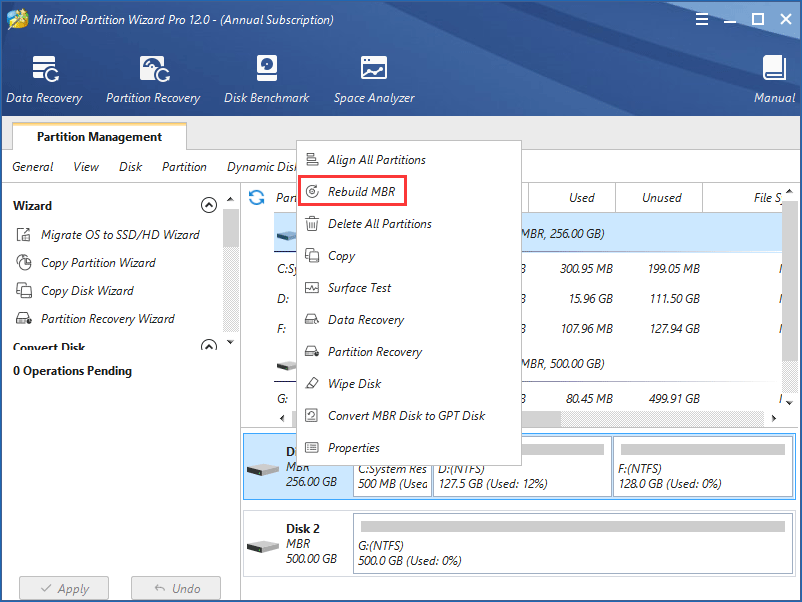Screen dimensions: 802x602
Task: Choose Convert MBR Disk to GPT Disk
Action: [409, 415]
